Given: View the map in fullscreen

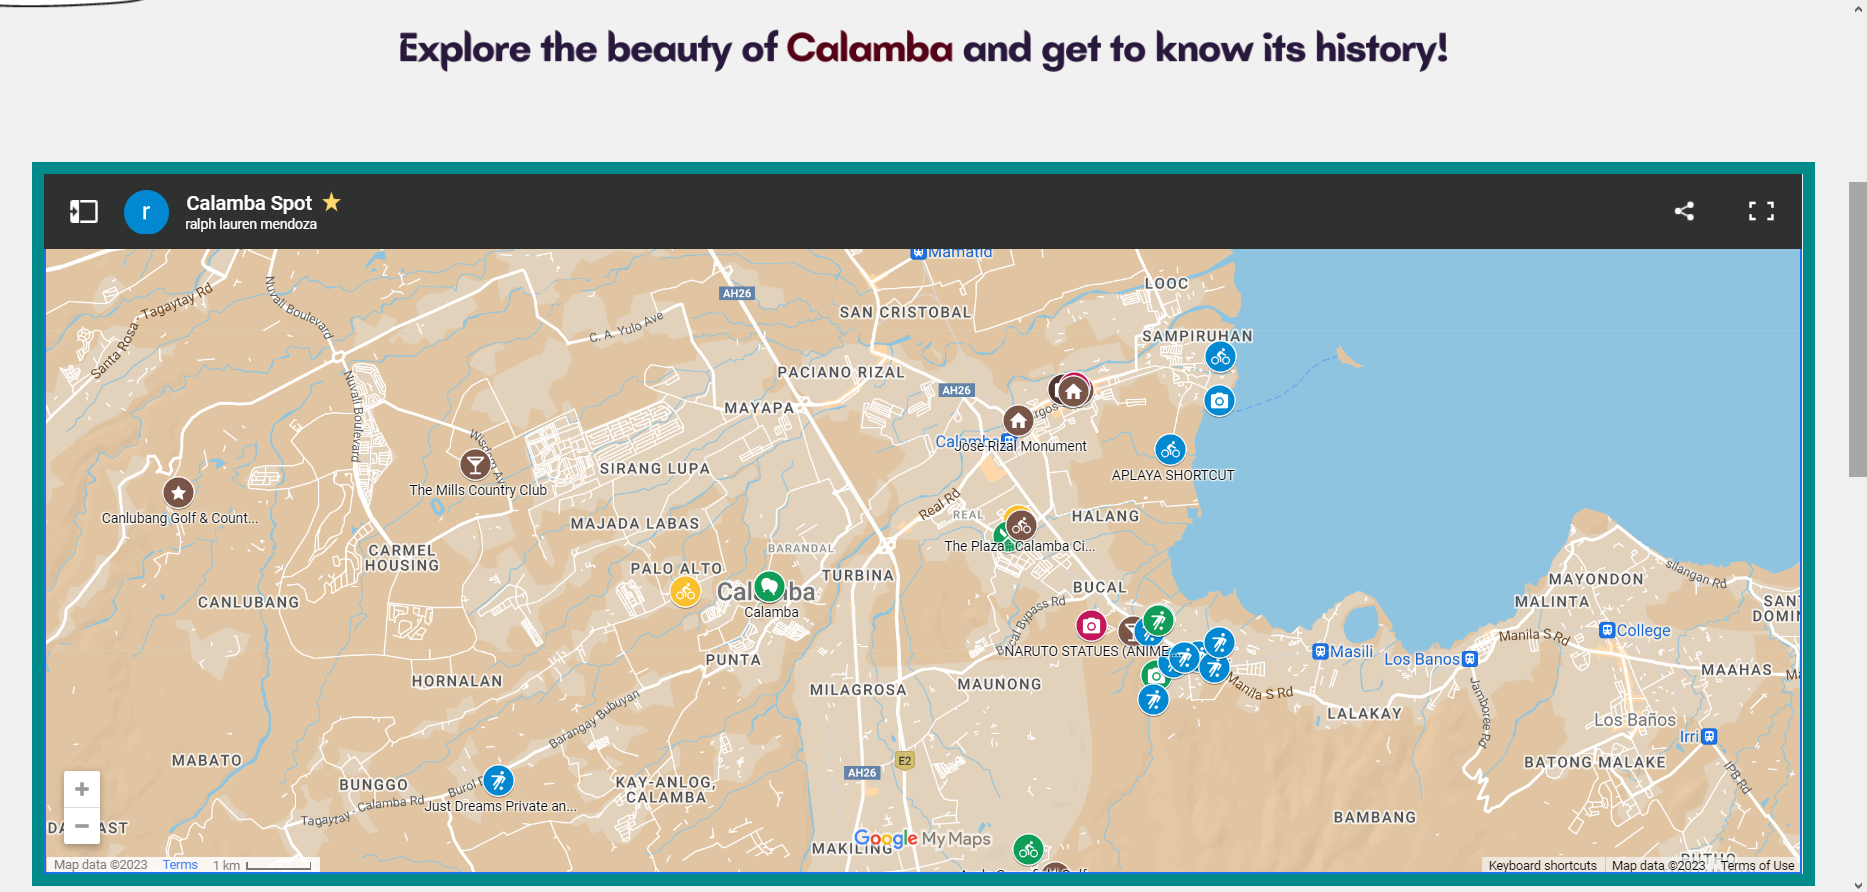Looking at the screenshot, I should [x=1761, y=211].
